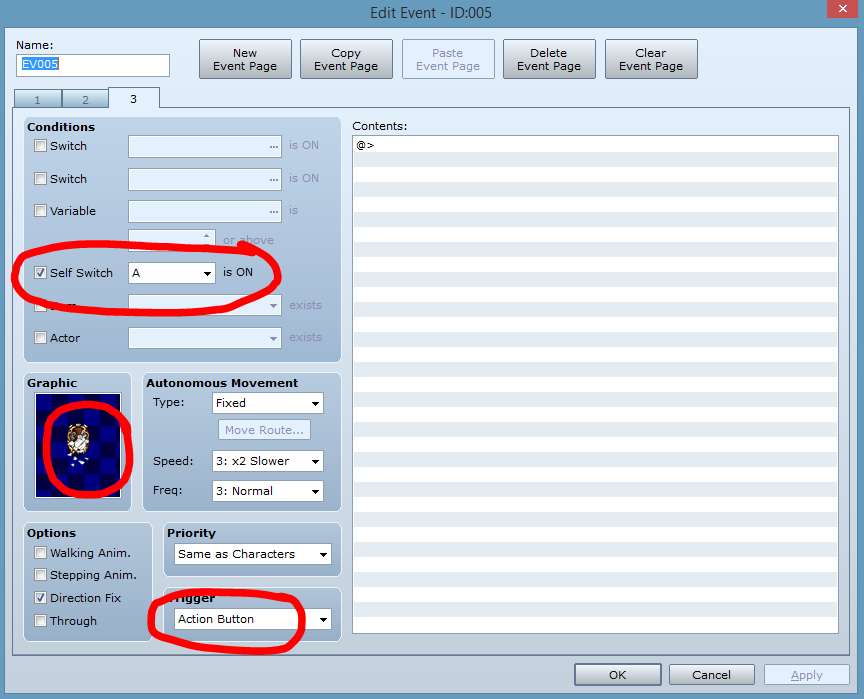Toggle the Self Switch condition checkbox
Screen dimensions: 864x699
(41, 273)
